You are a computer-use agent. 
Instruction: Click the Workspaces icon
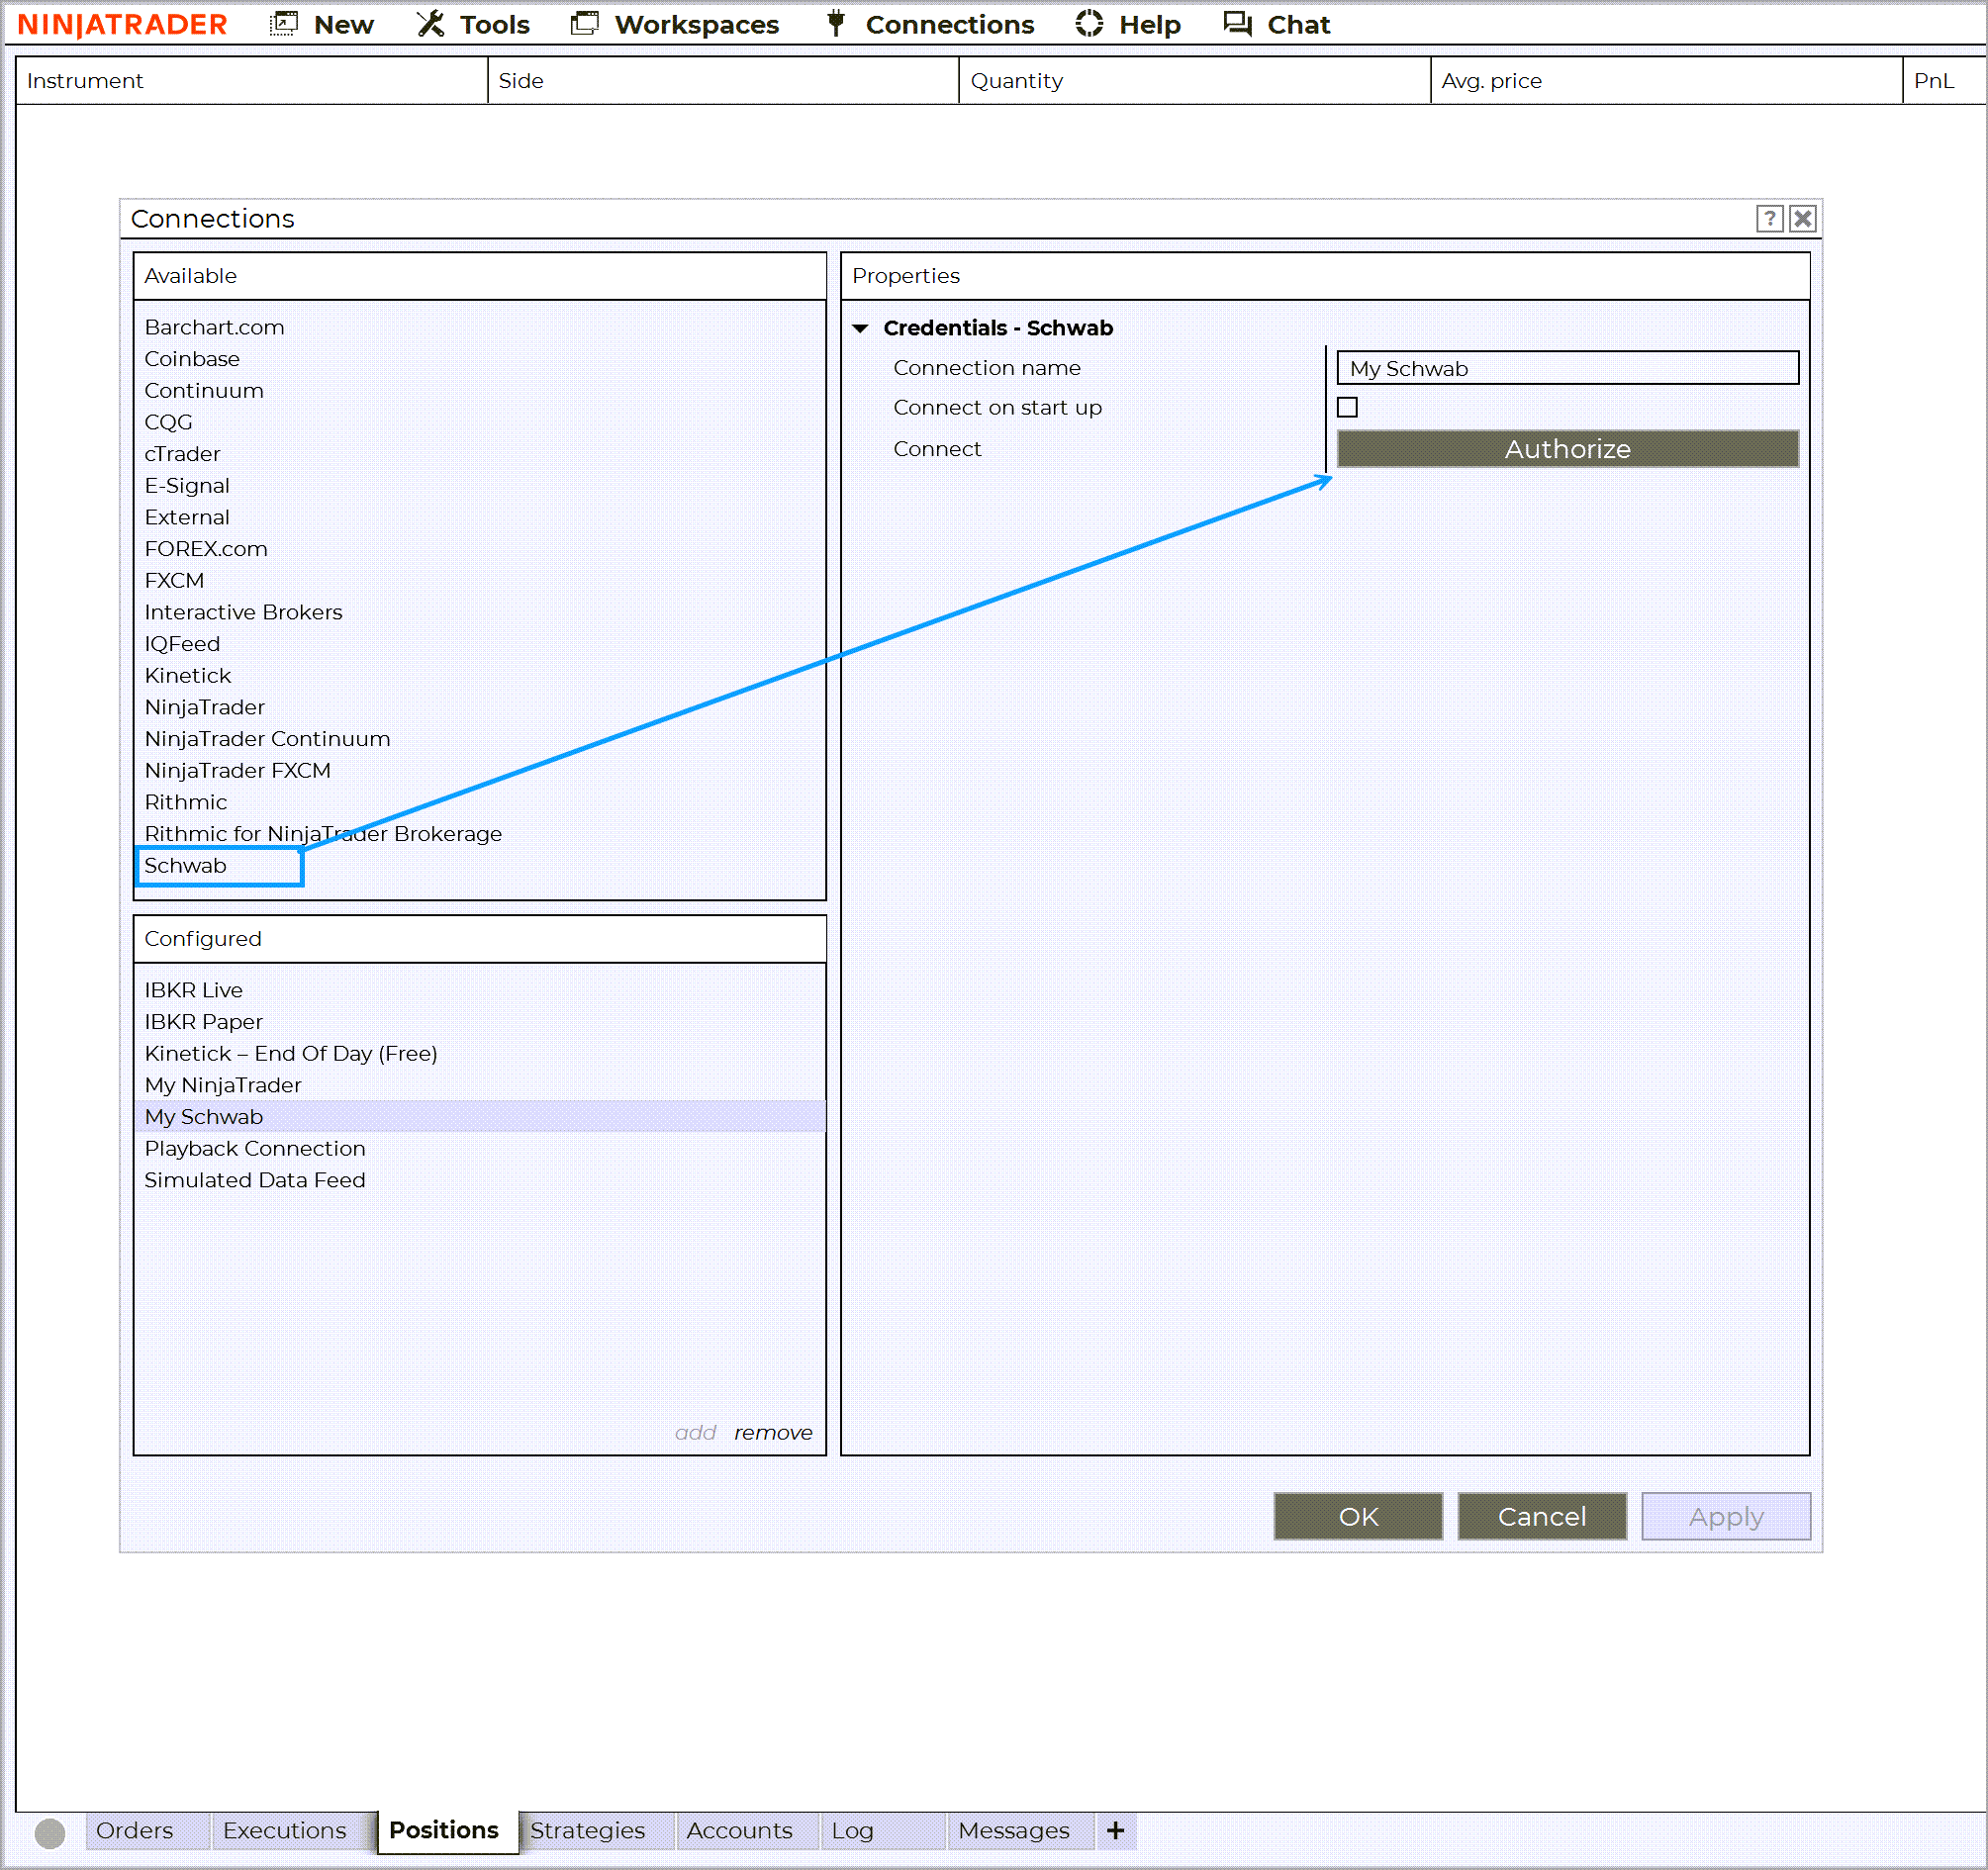click(x=585, y=24)
